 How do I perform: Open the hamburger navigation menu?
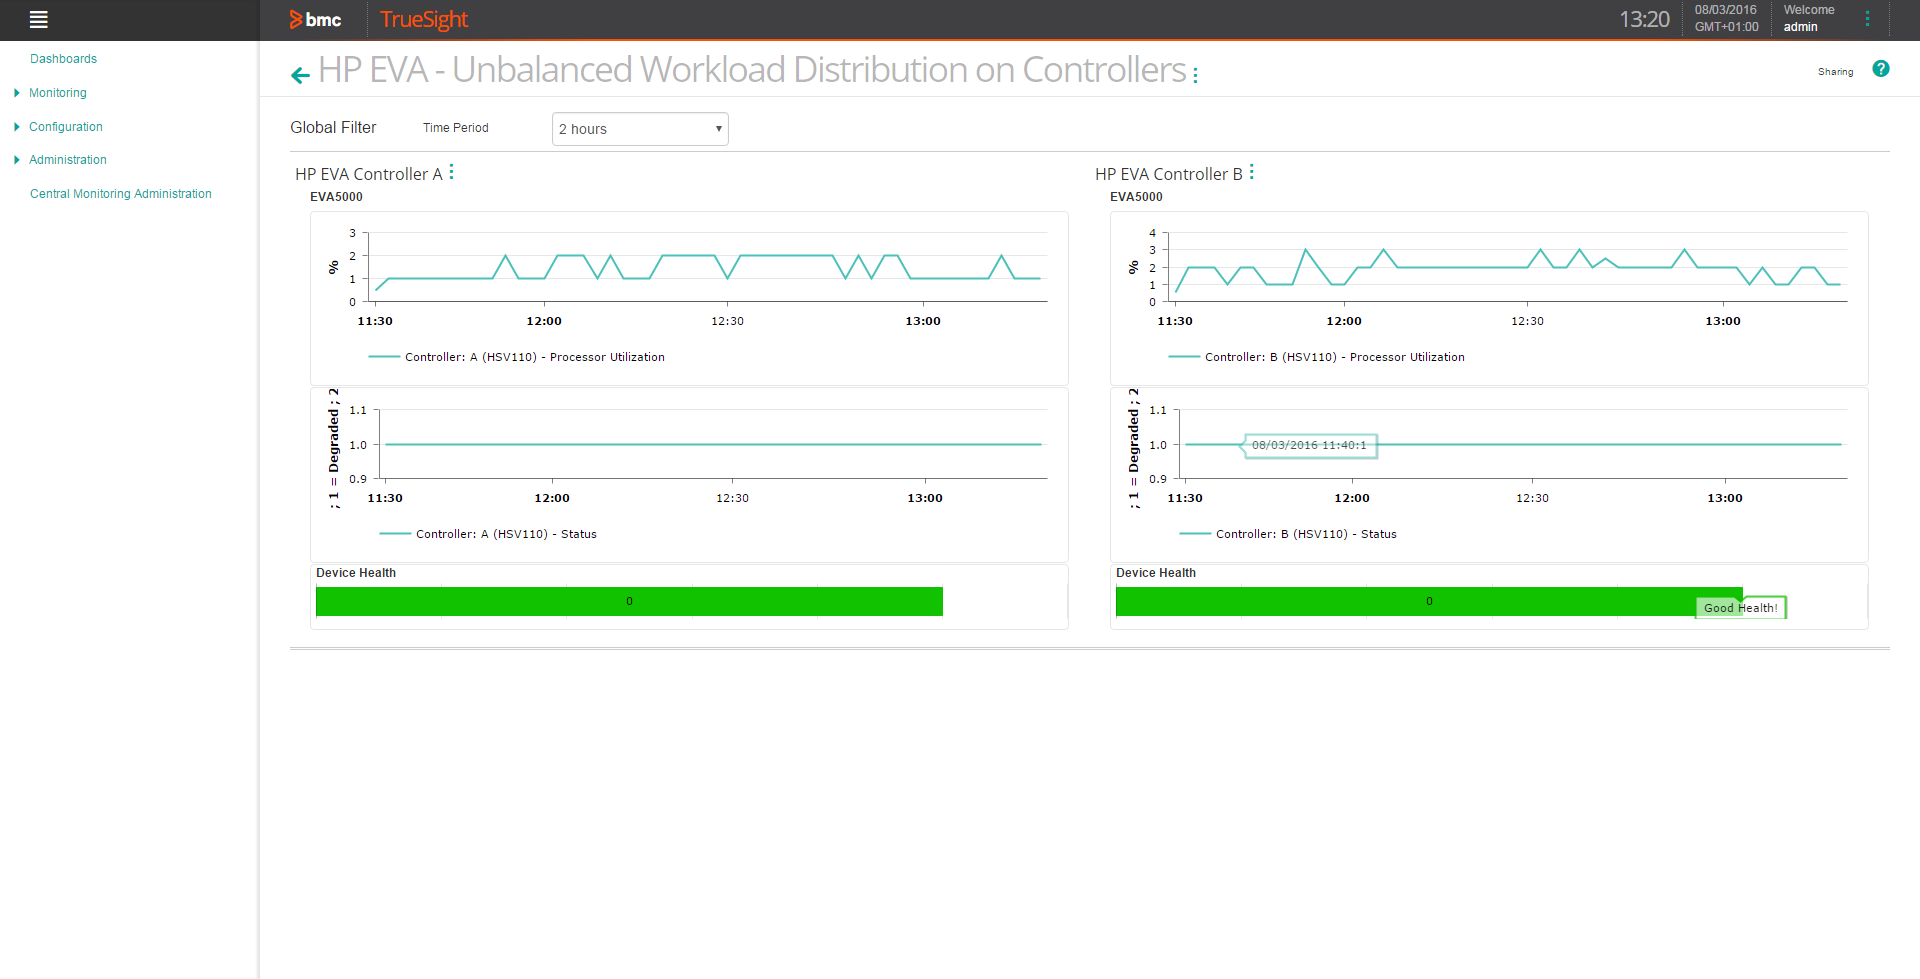39,19
